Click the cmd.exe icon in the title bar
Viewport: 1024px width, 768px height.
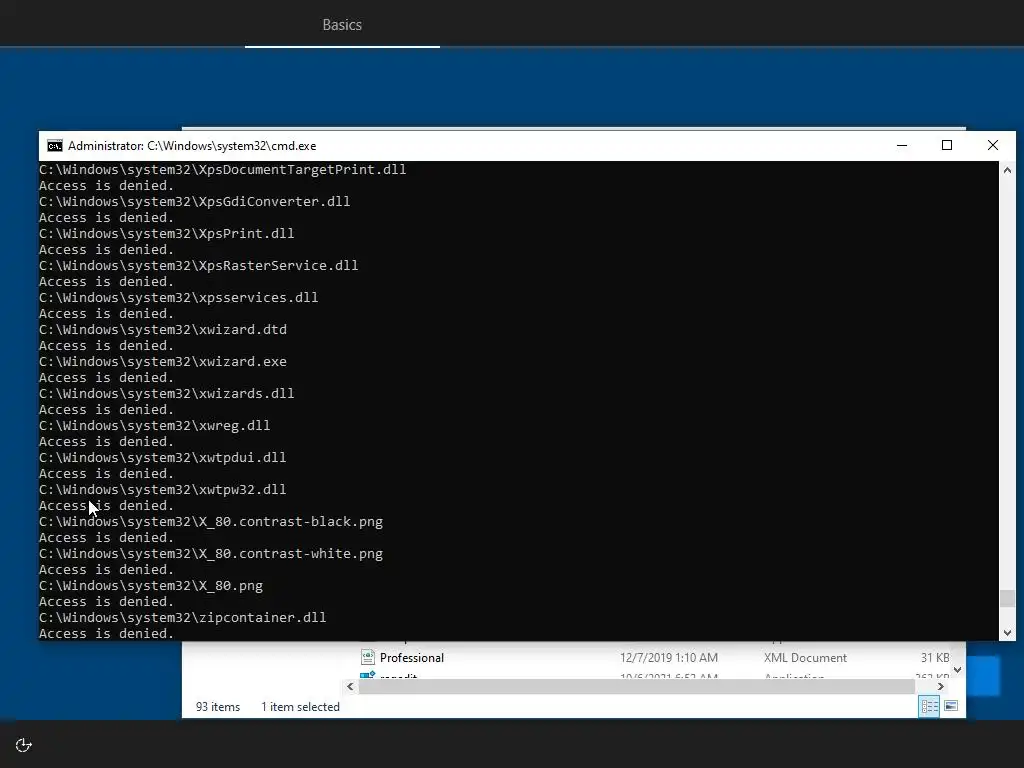(x=55, y=146)
